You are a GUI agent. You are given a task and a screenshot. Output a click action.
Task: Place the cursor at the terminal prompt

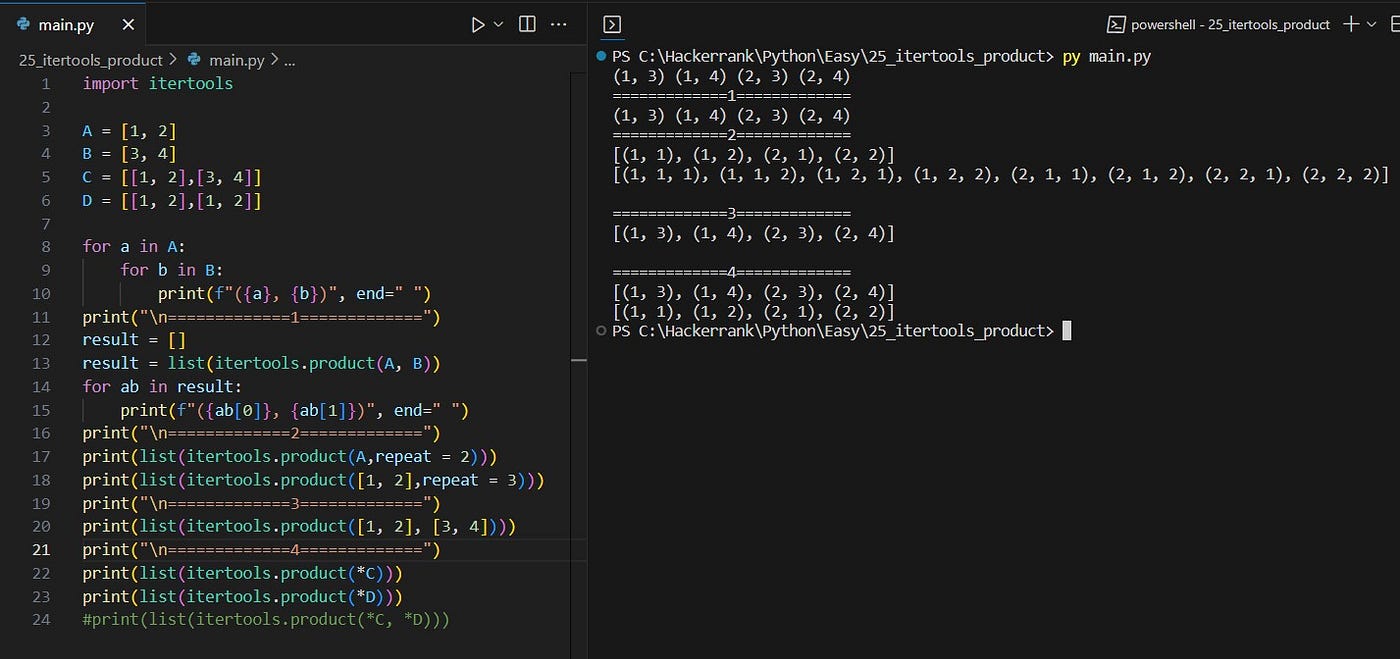[1066, 330]
